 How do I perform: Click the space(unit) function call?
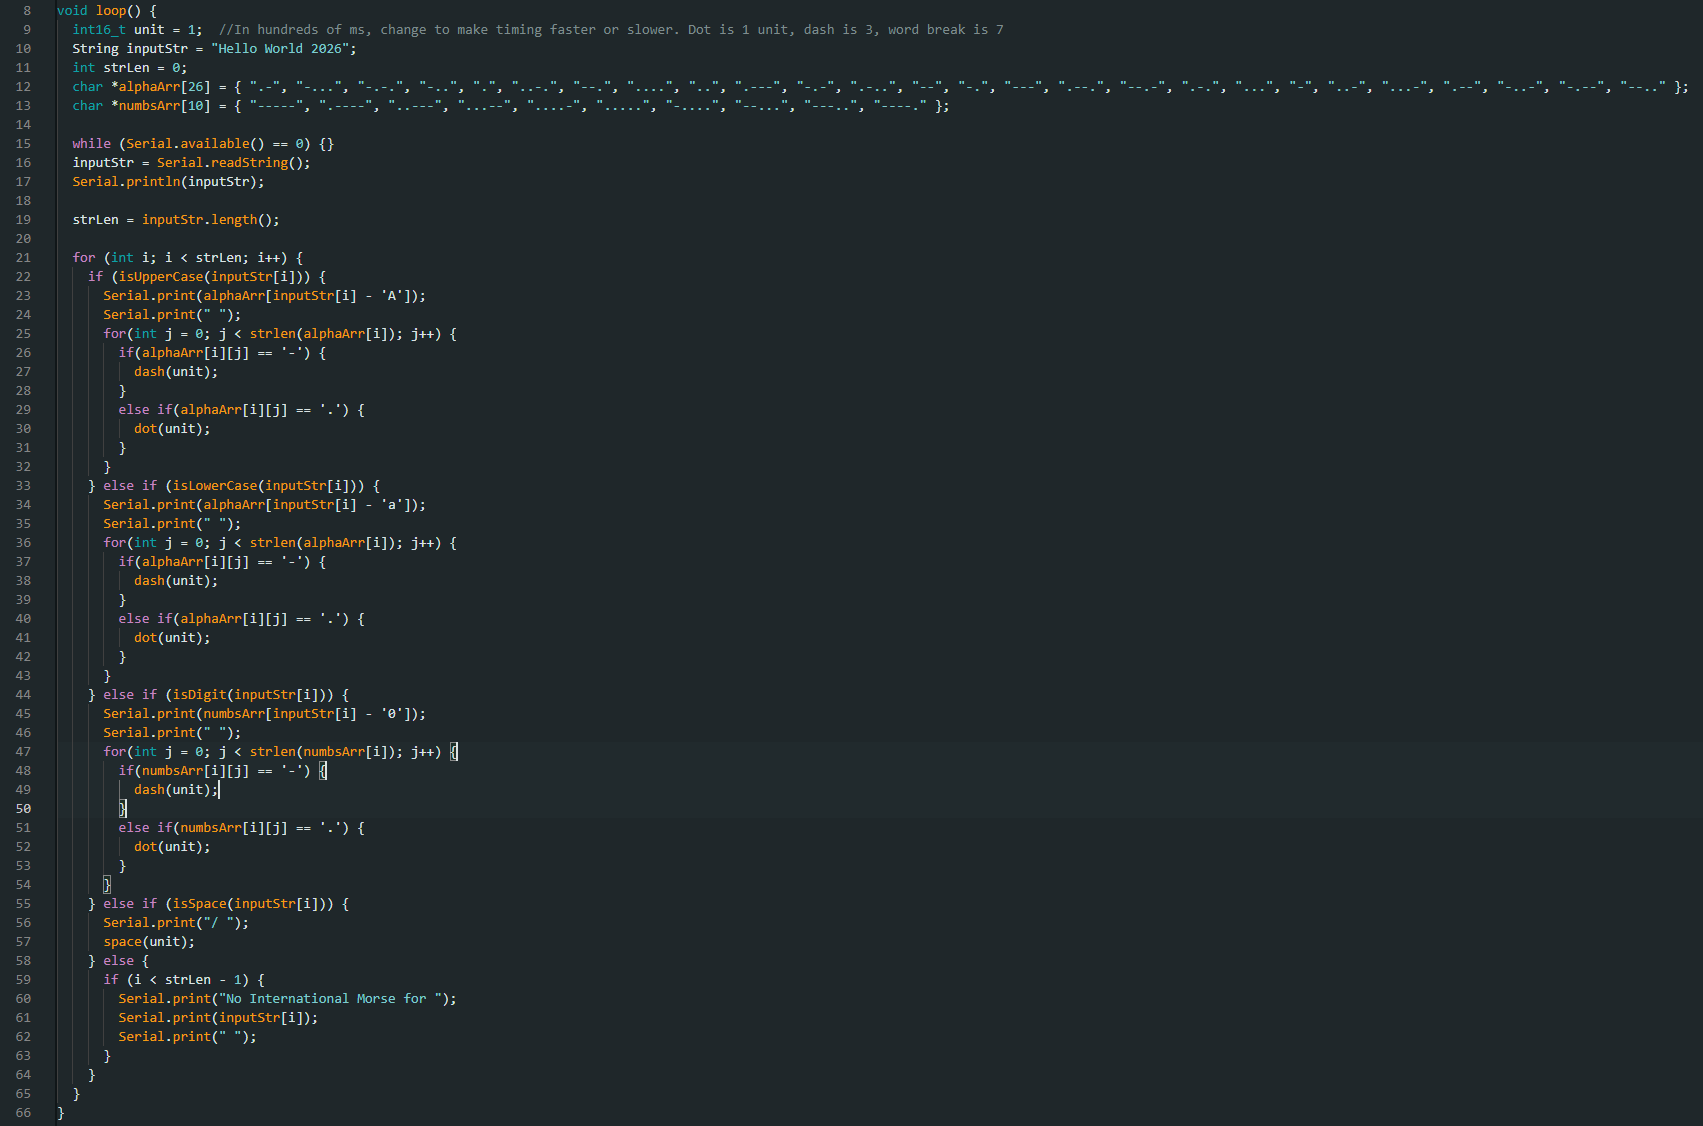[149, 942]
